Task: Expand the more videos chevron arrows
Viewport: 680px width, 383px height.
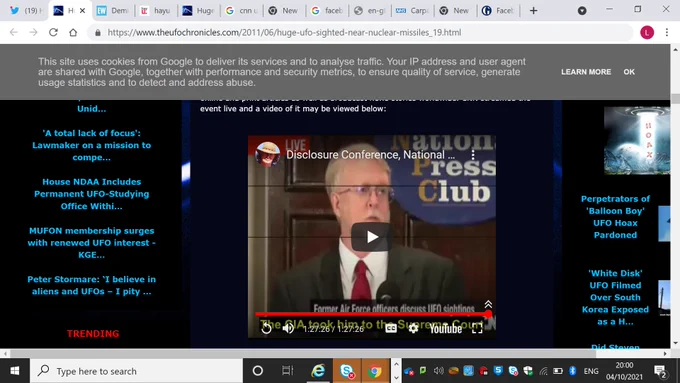Action: [x=488, y=304]
